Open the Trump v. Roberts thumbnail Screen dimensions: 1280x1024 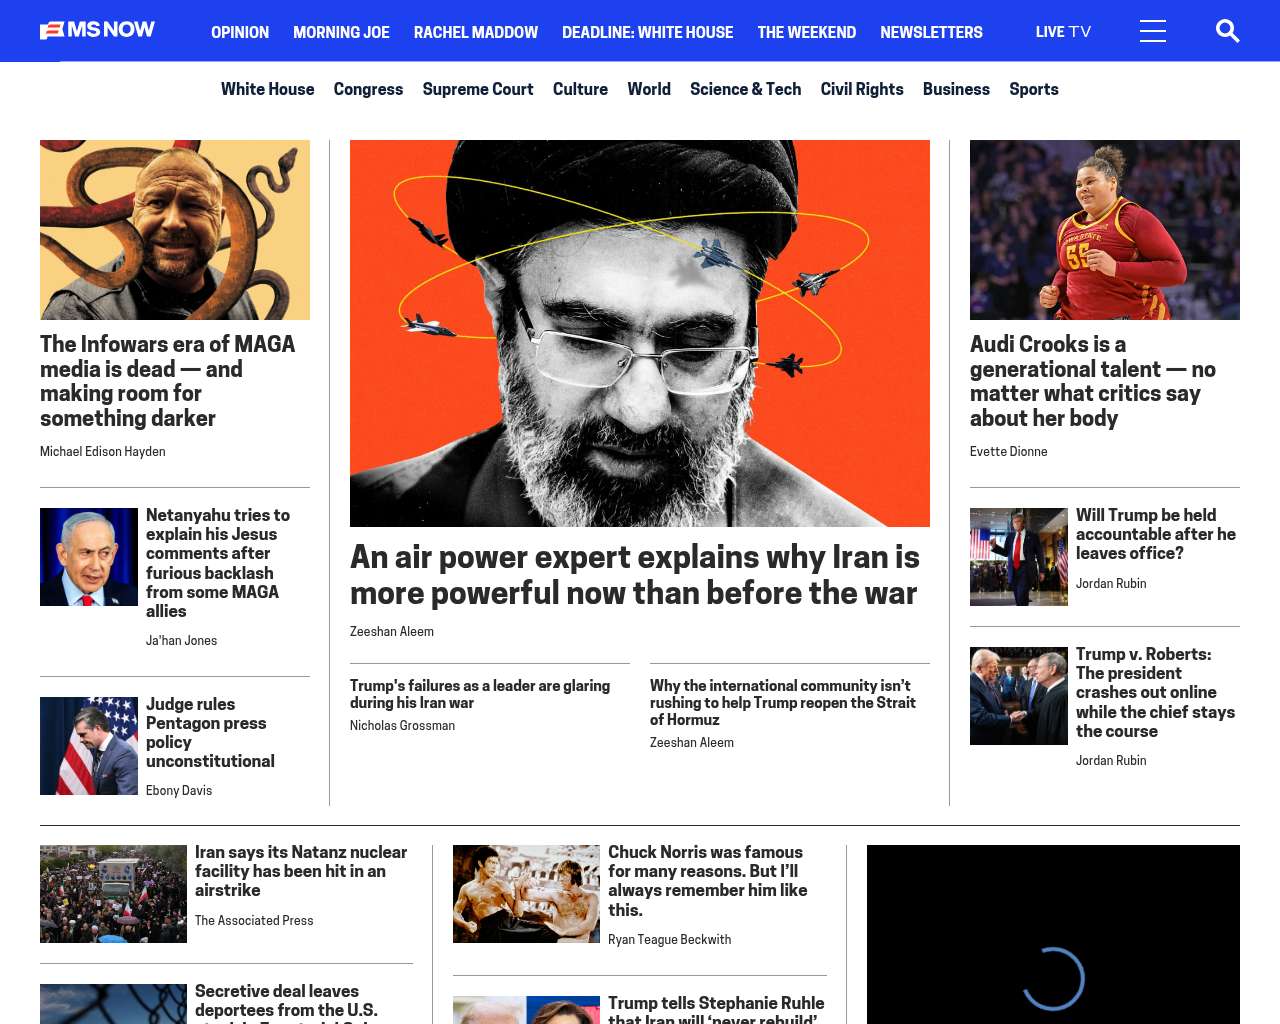point(1019,696)
